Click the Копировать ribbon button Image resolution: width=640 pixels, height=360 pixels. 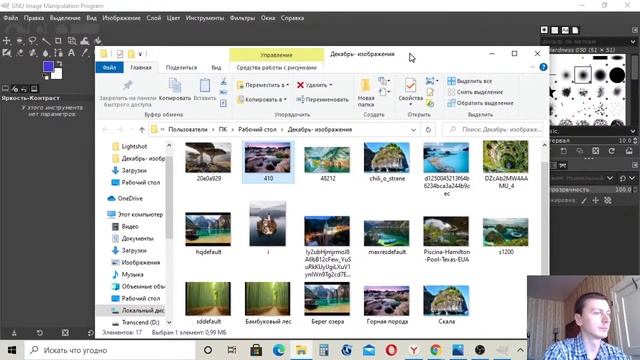point(175,90)
